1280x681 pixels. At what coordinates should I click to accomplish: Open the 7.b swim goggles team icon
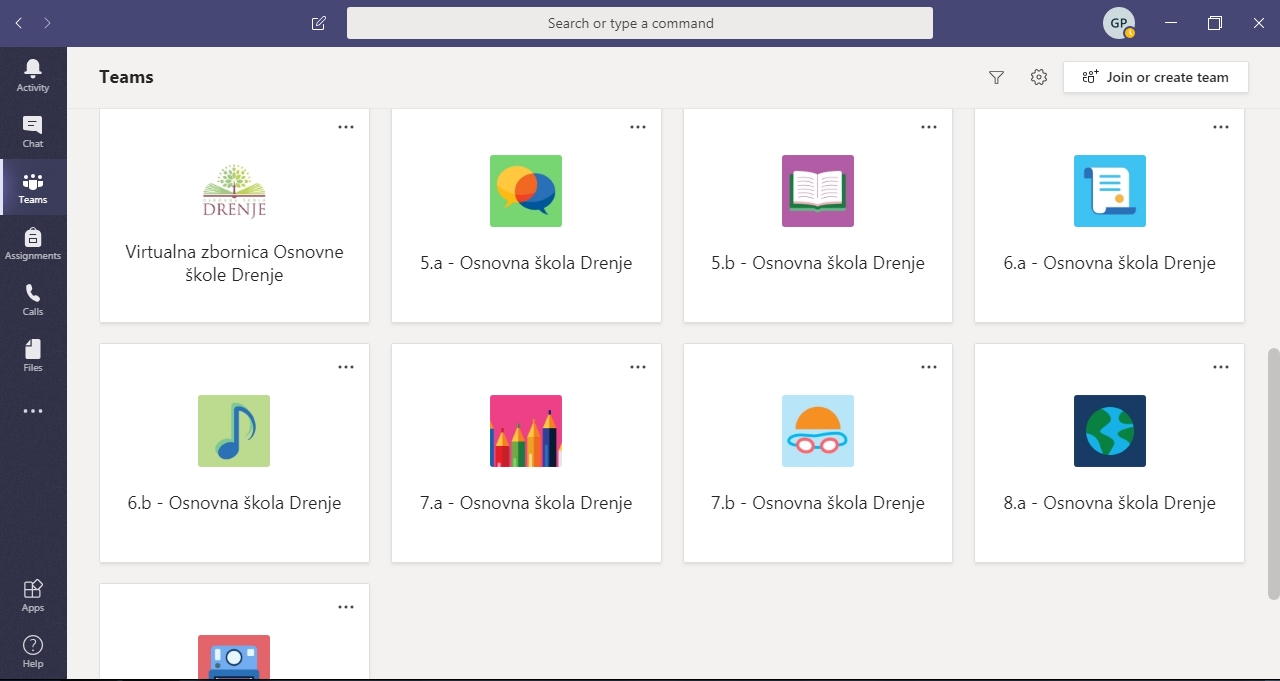(818, 431)
